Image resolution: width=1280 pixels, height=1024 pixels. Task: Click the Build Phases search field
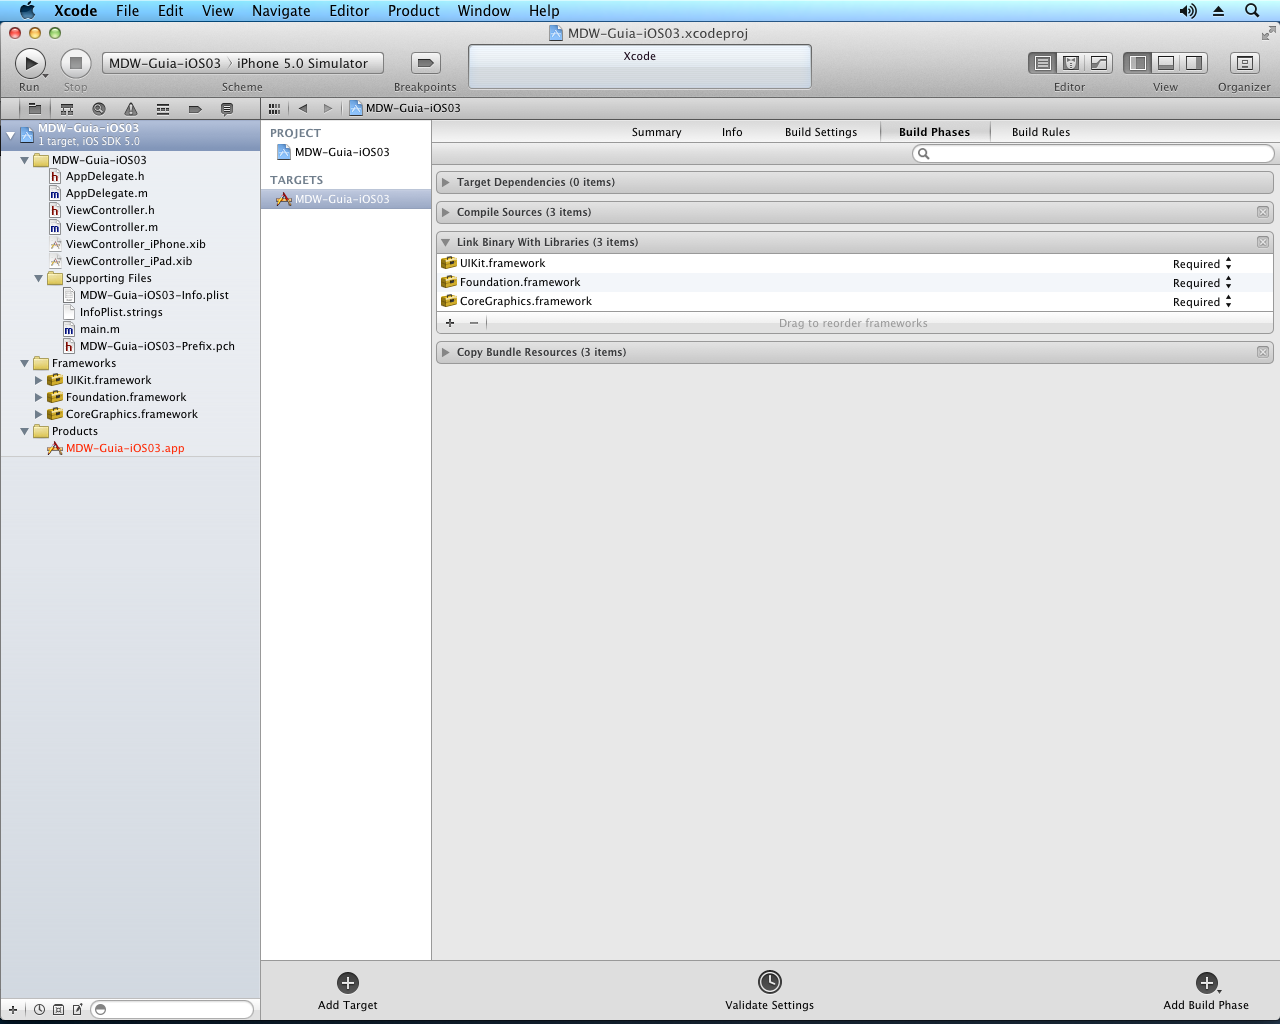click(x=1093, y=154)
